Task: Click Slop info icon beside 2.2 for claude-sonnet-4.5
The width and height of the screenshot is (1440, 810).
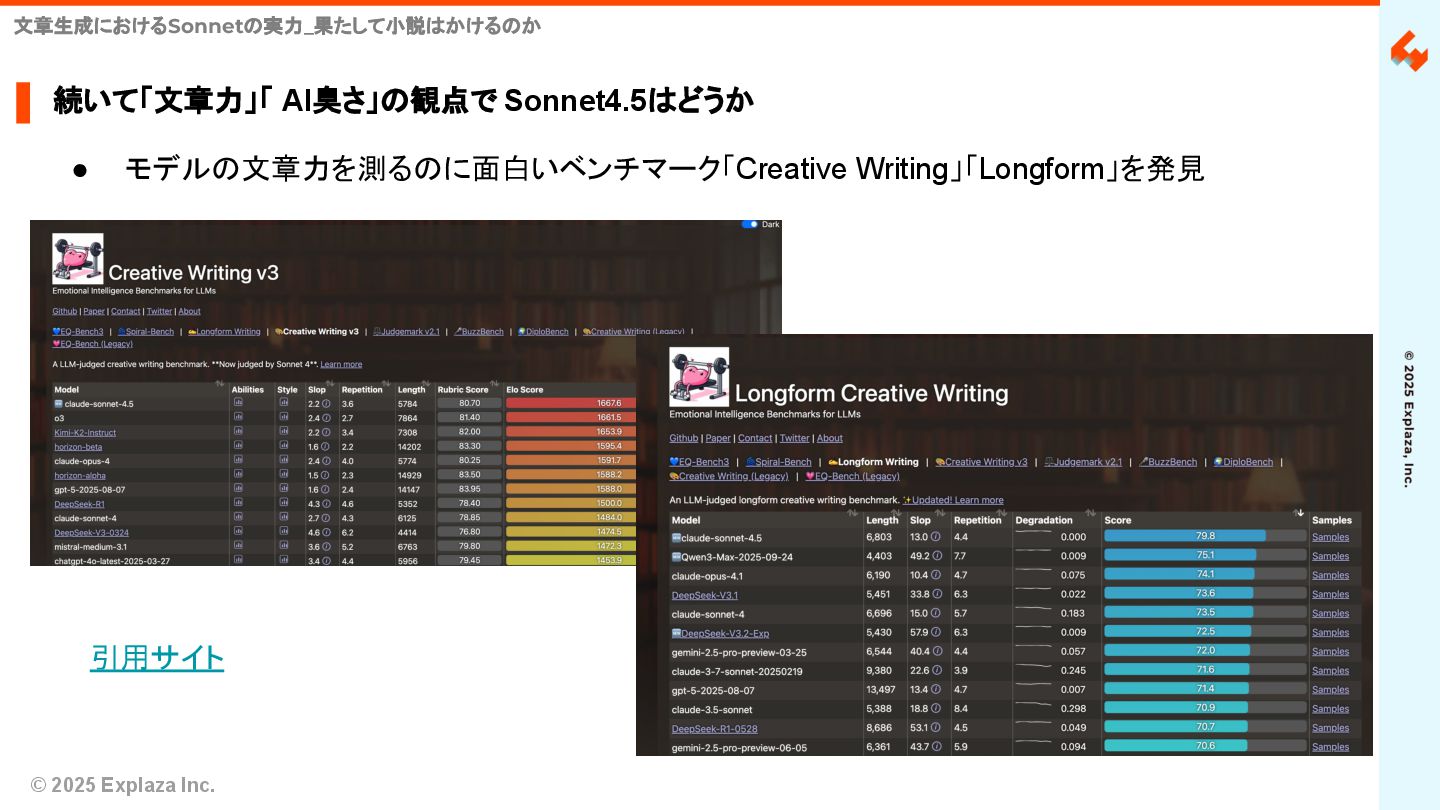Action: [326, 404]
